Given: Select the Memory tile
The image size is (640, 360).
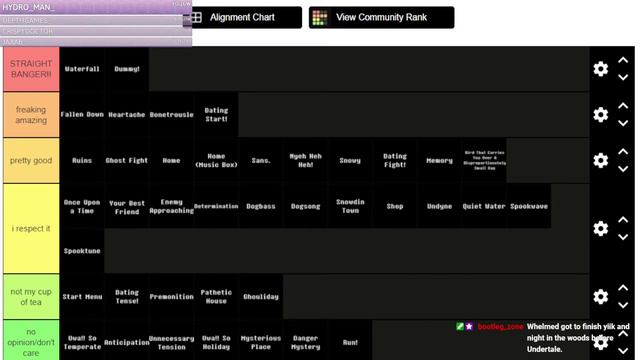Looking at the screenshot, I should click(439, 160).
